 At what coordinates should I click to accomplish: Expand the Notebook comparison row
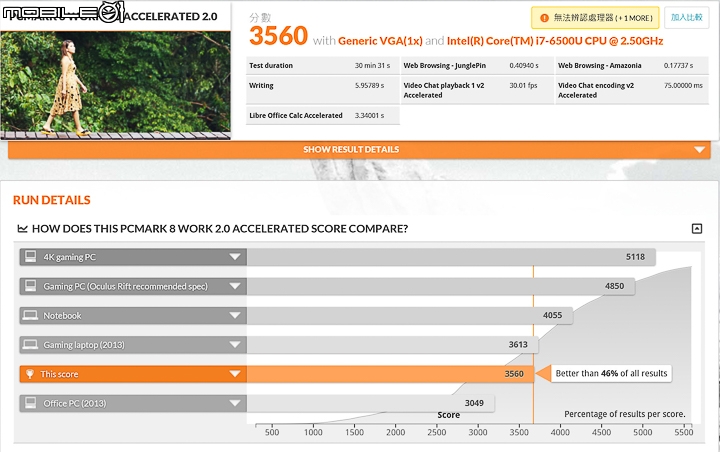pos(235,316)
